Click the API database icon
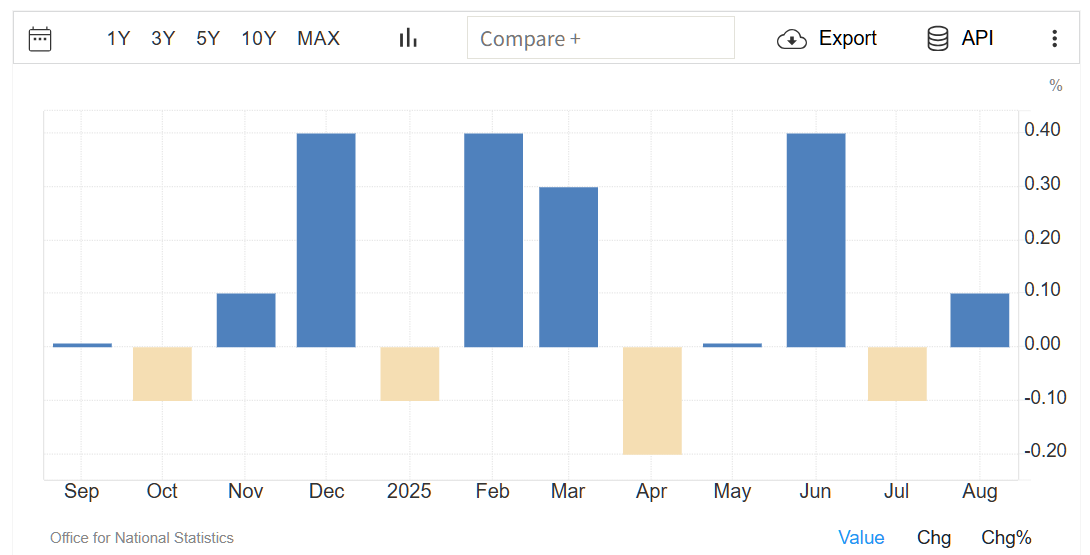 click(938, 39)
